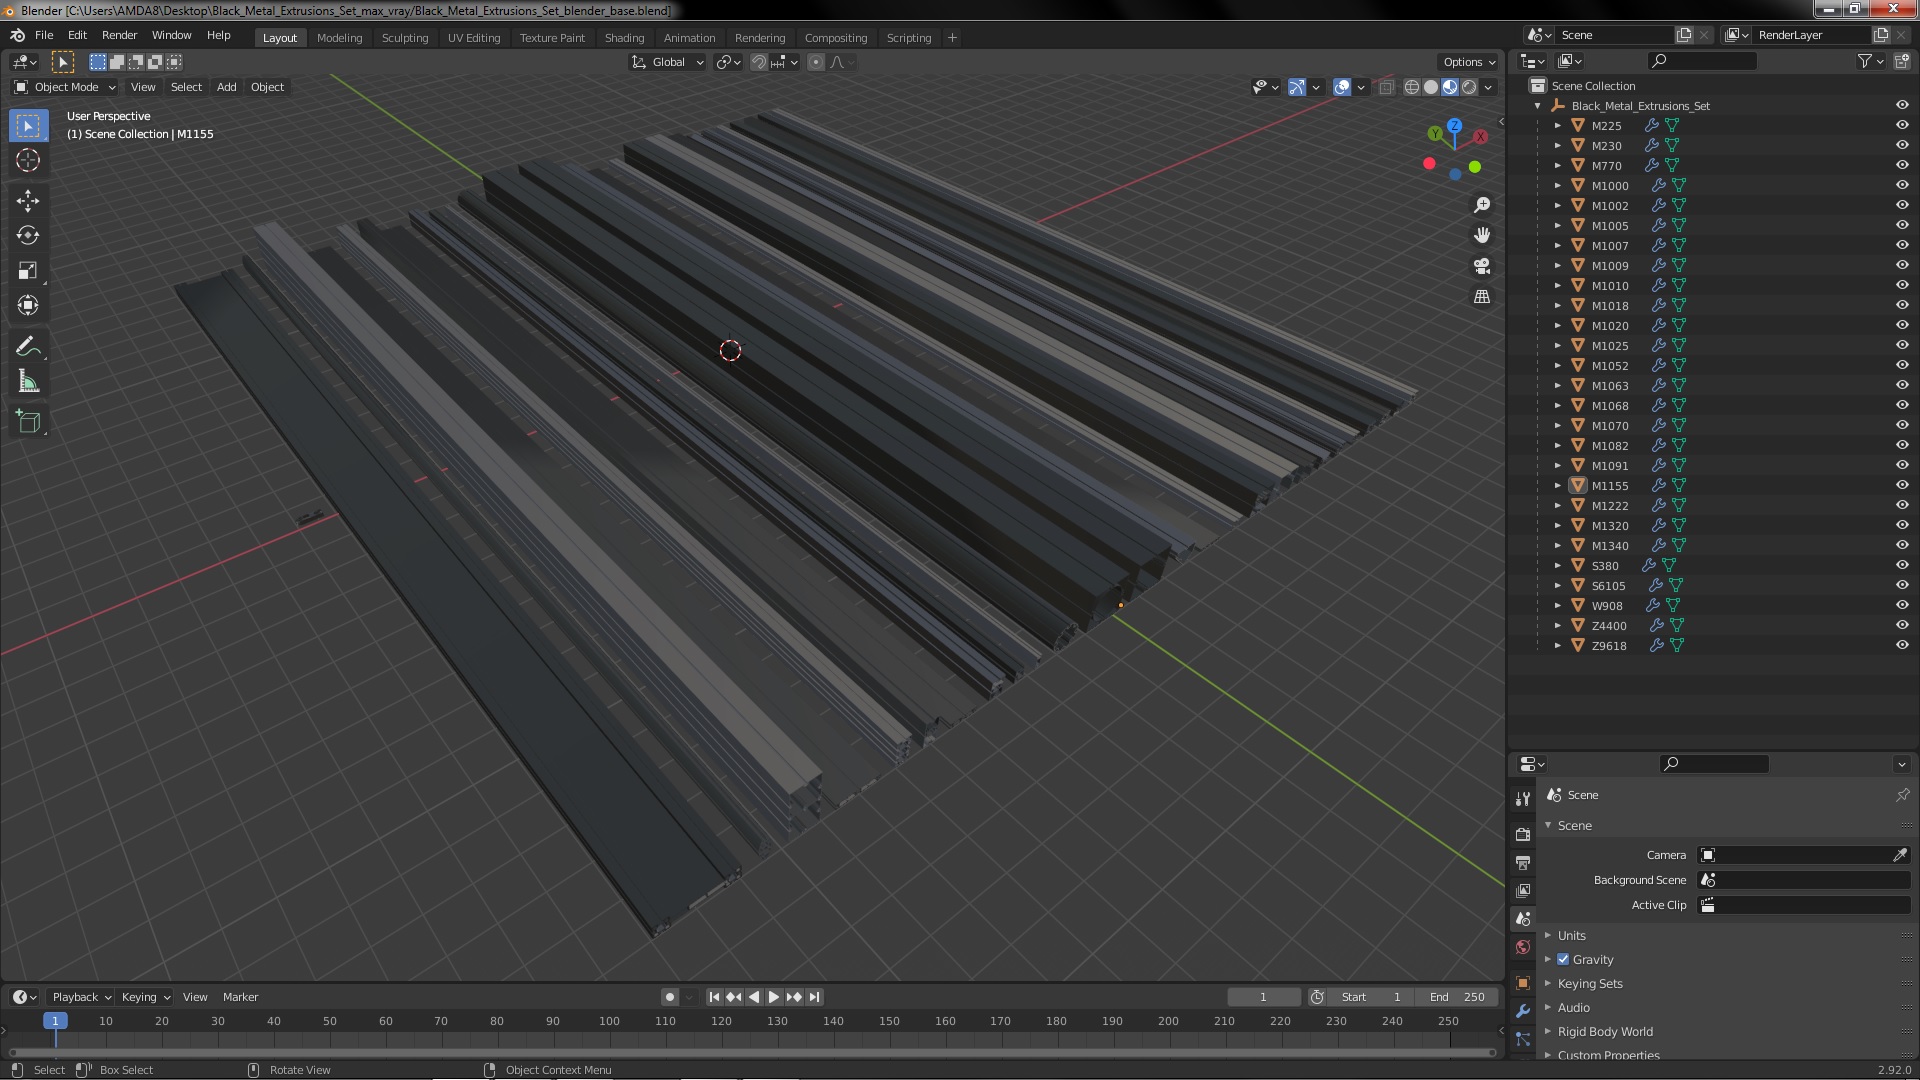Expand the M1155 tree item
The width and height of the screenshot is (1920, 1080).
(x=1558, y=485)
